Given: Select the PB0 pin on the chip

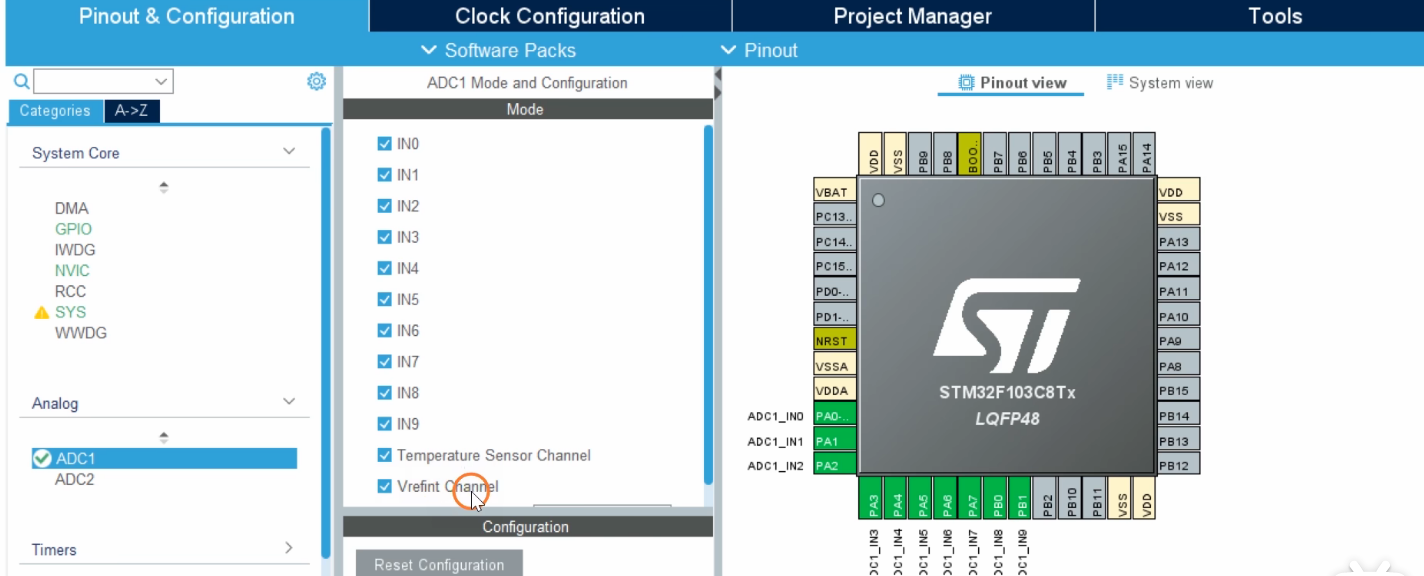Looking at the screenshot, I should pyautogui.click(x=998, y=497).
